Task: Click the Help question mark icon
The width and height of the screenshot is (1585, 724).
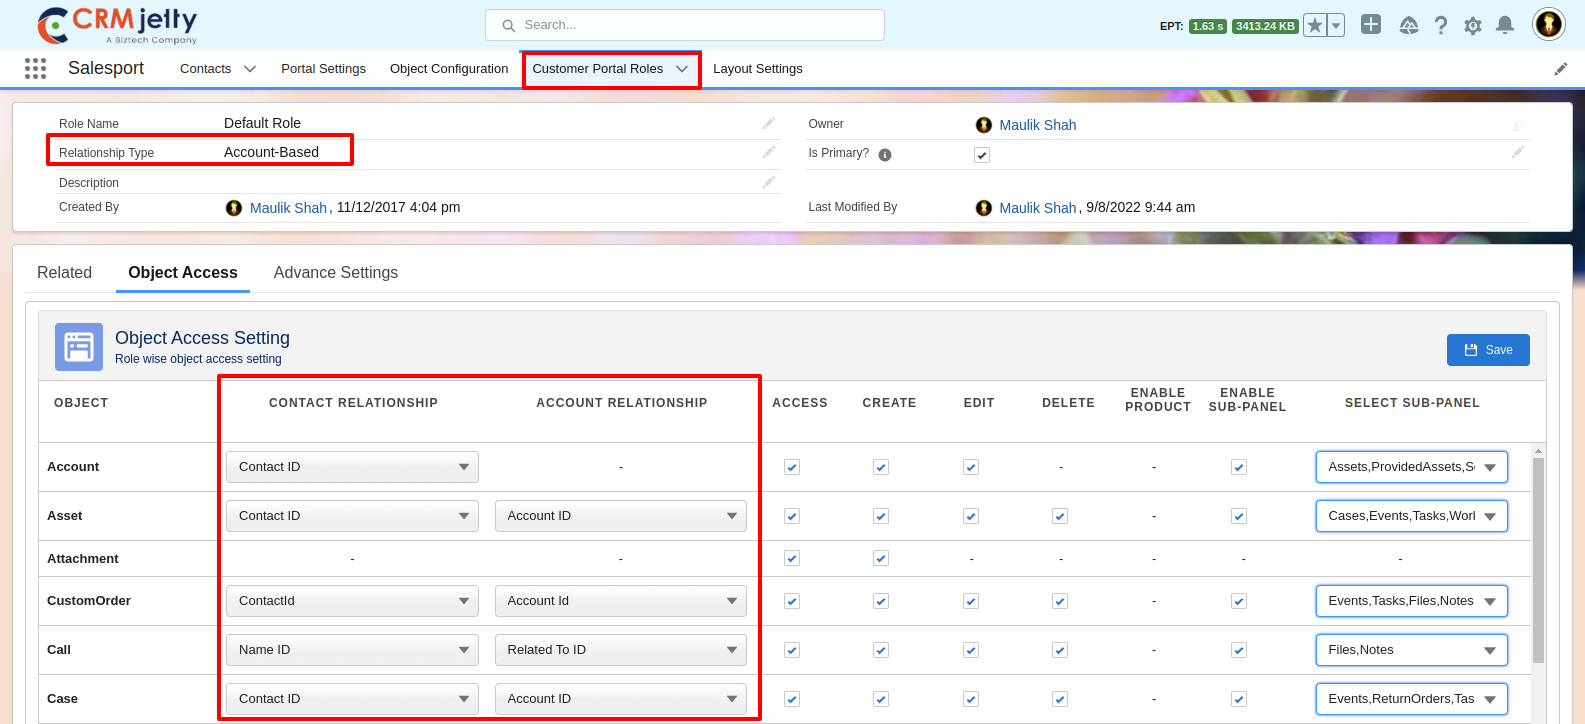Action: tap(1440, 26)
